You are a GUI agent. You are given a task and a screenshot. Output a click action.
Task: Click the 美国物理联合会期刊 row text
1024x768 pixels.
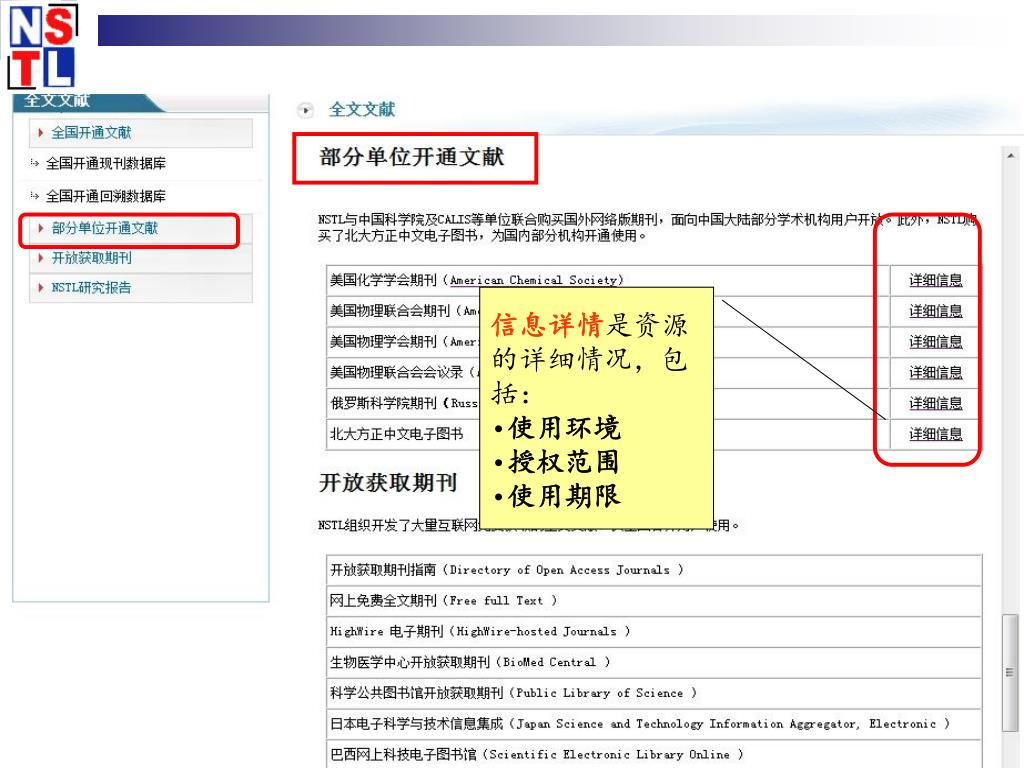404,311
